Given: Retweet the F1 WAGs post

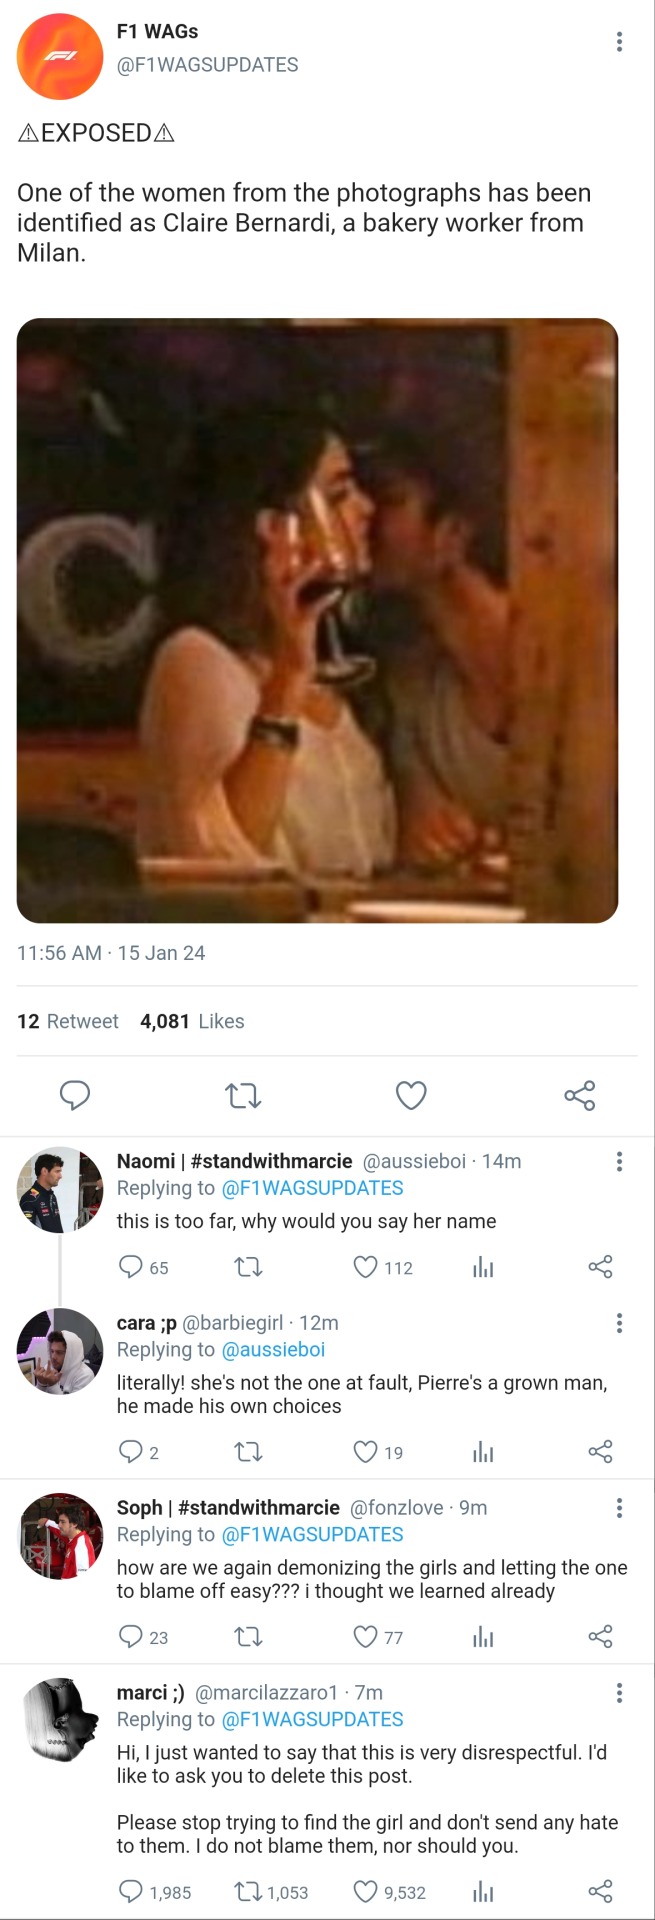Looking at the screenshot, I should [243, 1096].
